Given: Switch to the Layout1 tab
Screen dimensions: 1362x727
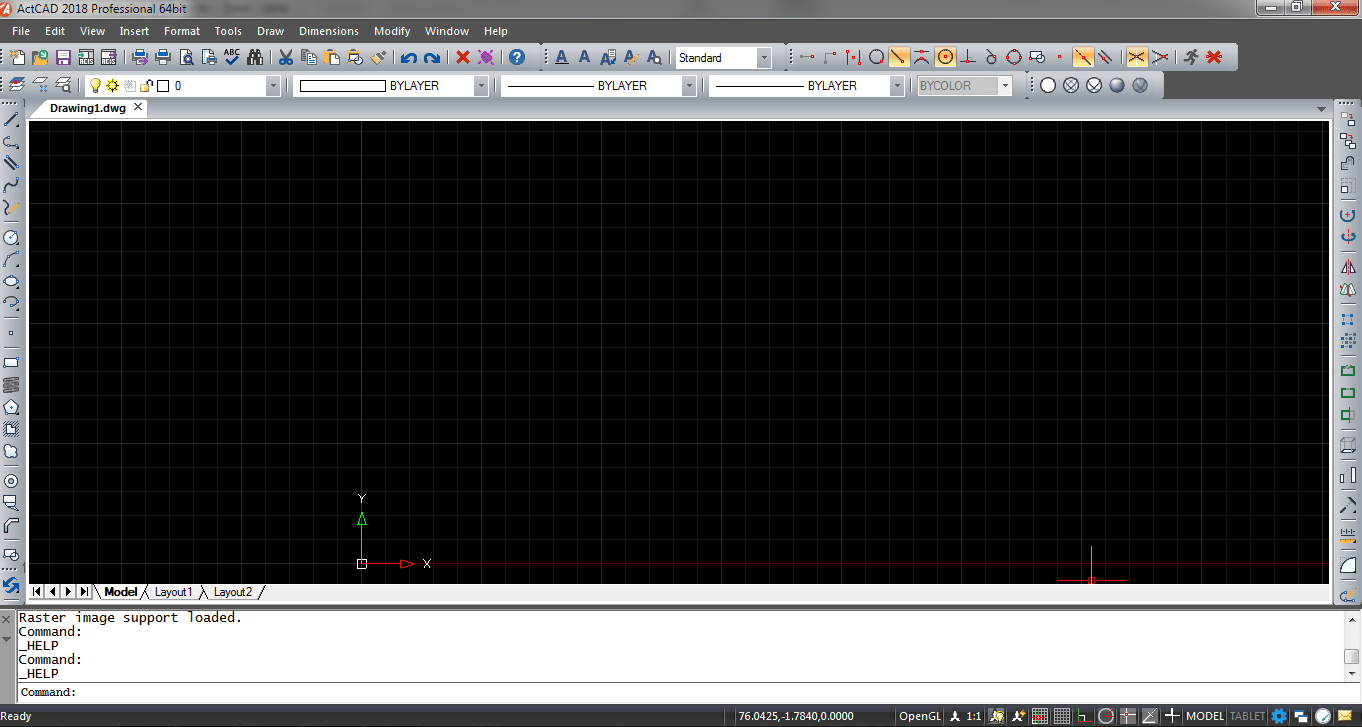Looking at the screenshot, I should tap(173, 592).
